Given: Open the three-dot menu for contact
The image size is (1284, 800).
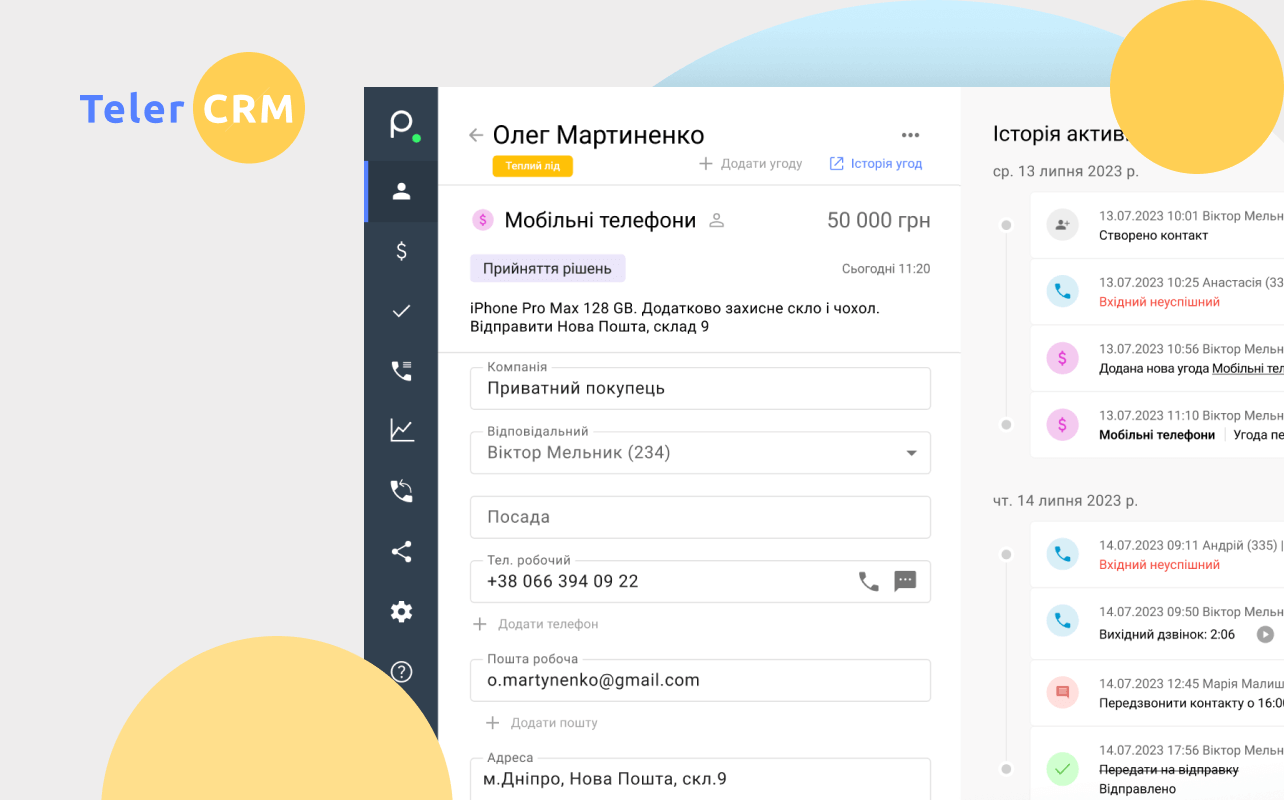Looking at the screenshot, I should click(x=910, y=135).
